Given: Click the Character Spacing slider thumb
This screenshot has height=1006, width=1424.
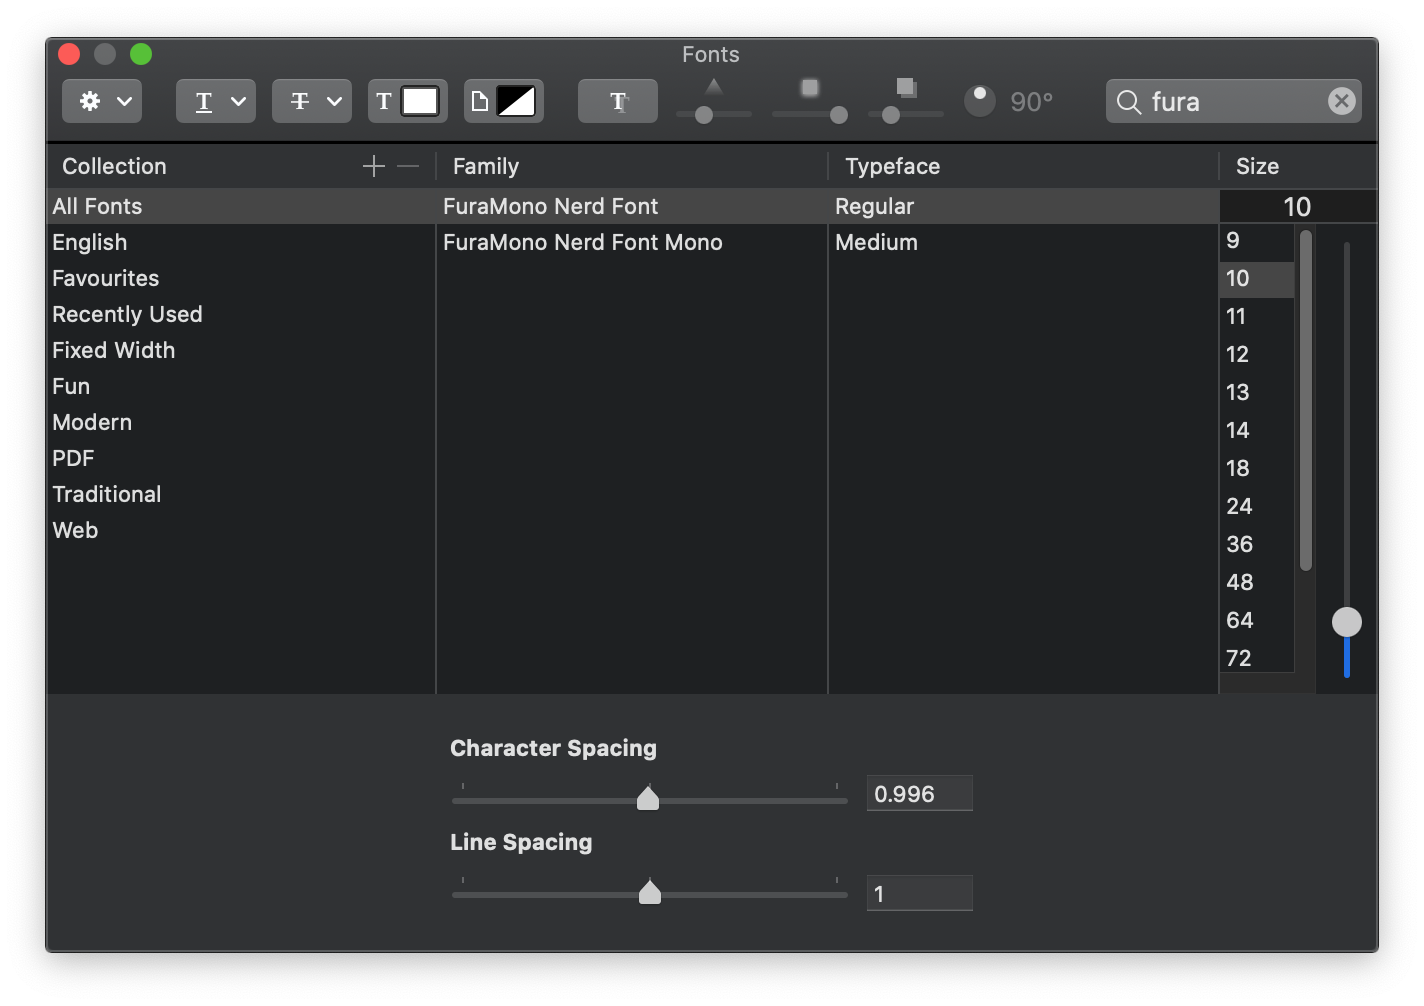Looking at the screenshot, I should pos(648,798).
